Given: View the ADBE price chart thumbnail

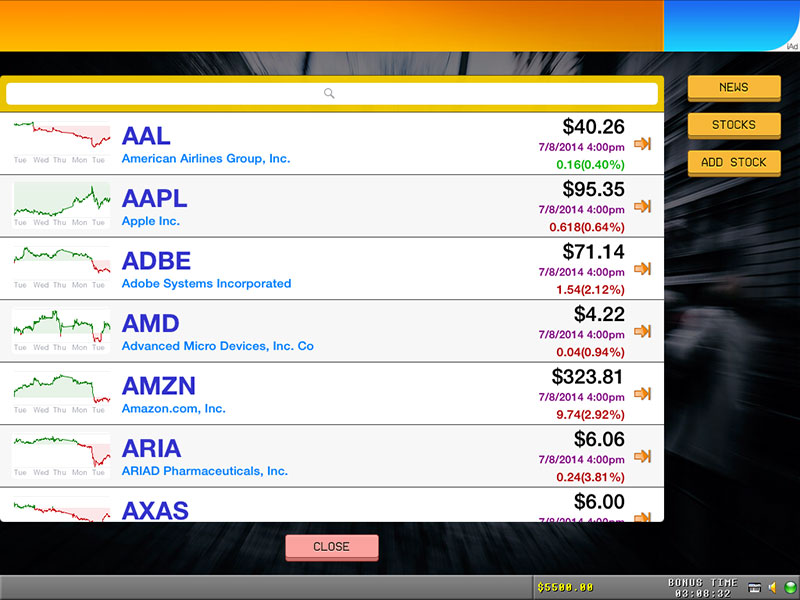Looking at the screenshot, I should pos(61,268).
